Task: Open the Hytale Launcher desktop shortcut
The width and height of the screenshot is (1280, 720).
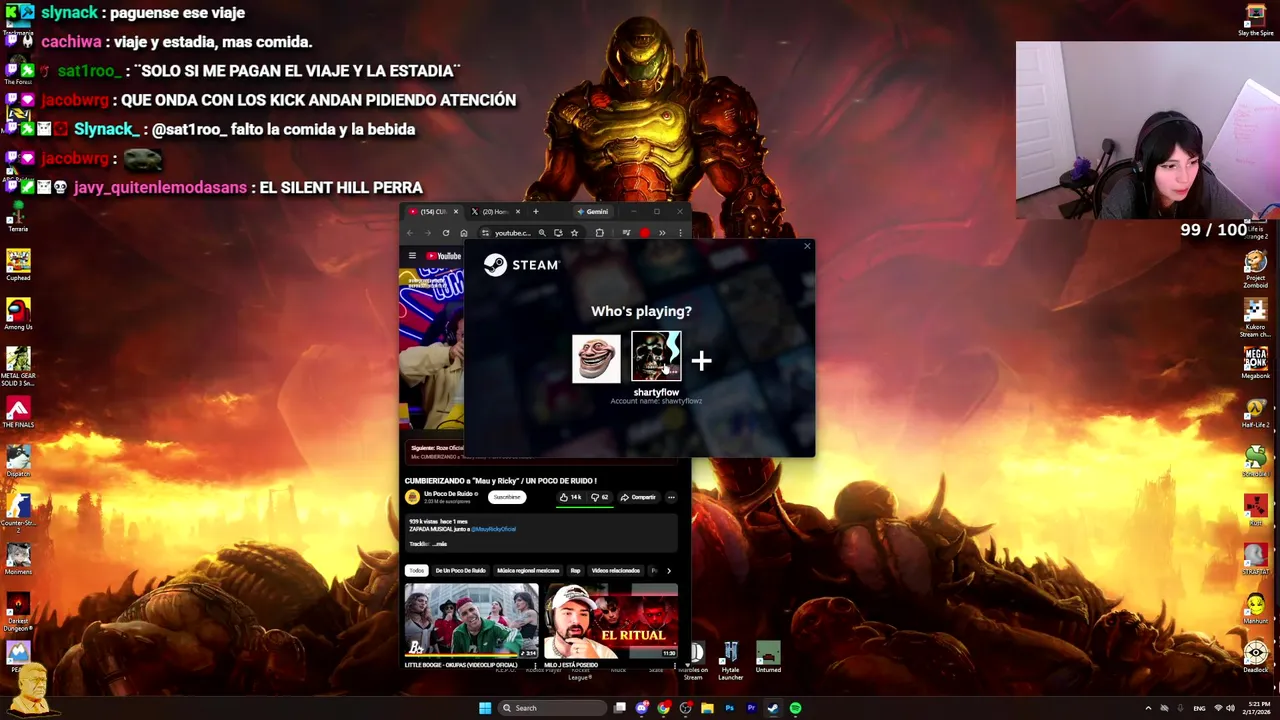Action: point(730,661)
